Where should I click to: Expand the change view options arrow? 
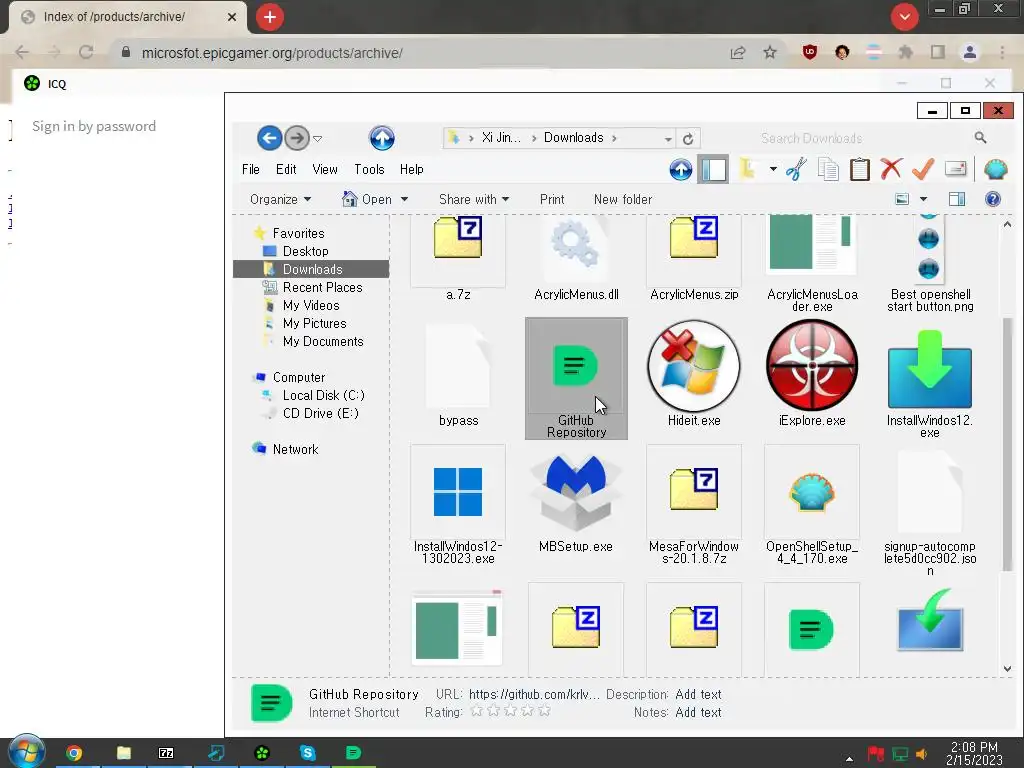click(923, 199)
